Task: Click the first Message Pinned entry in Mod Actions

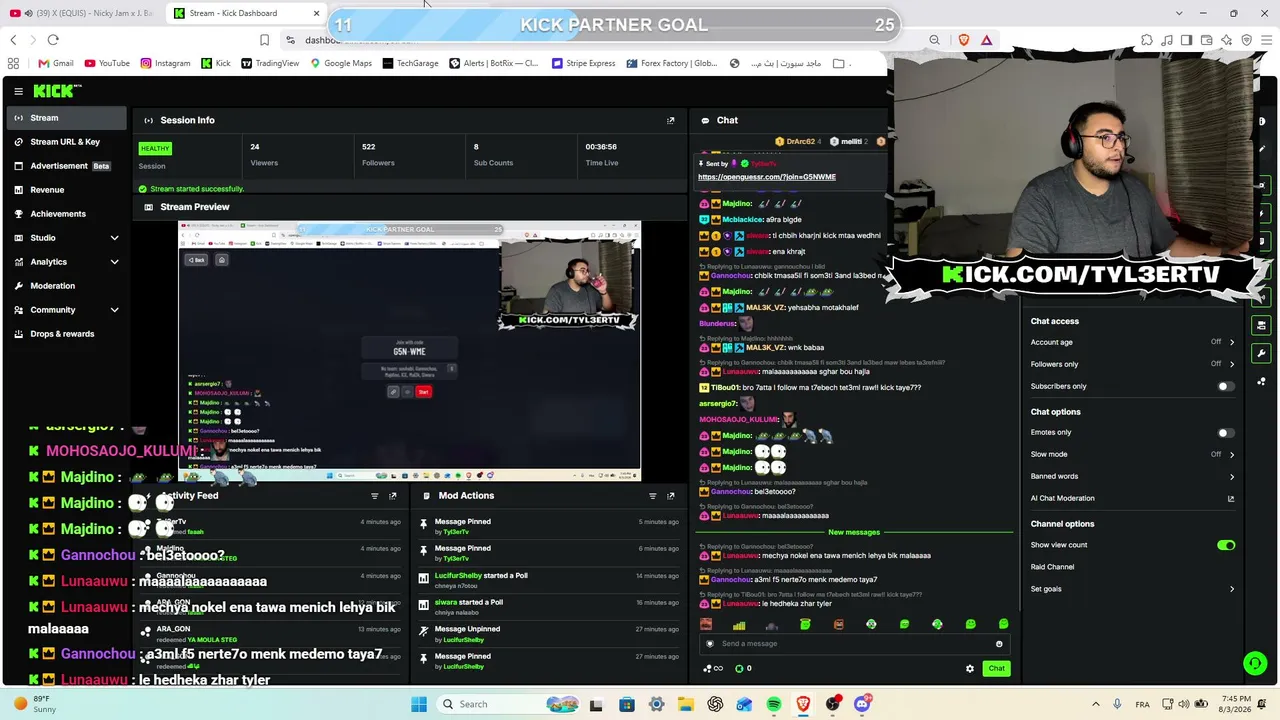Action: pos(548,526)
